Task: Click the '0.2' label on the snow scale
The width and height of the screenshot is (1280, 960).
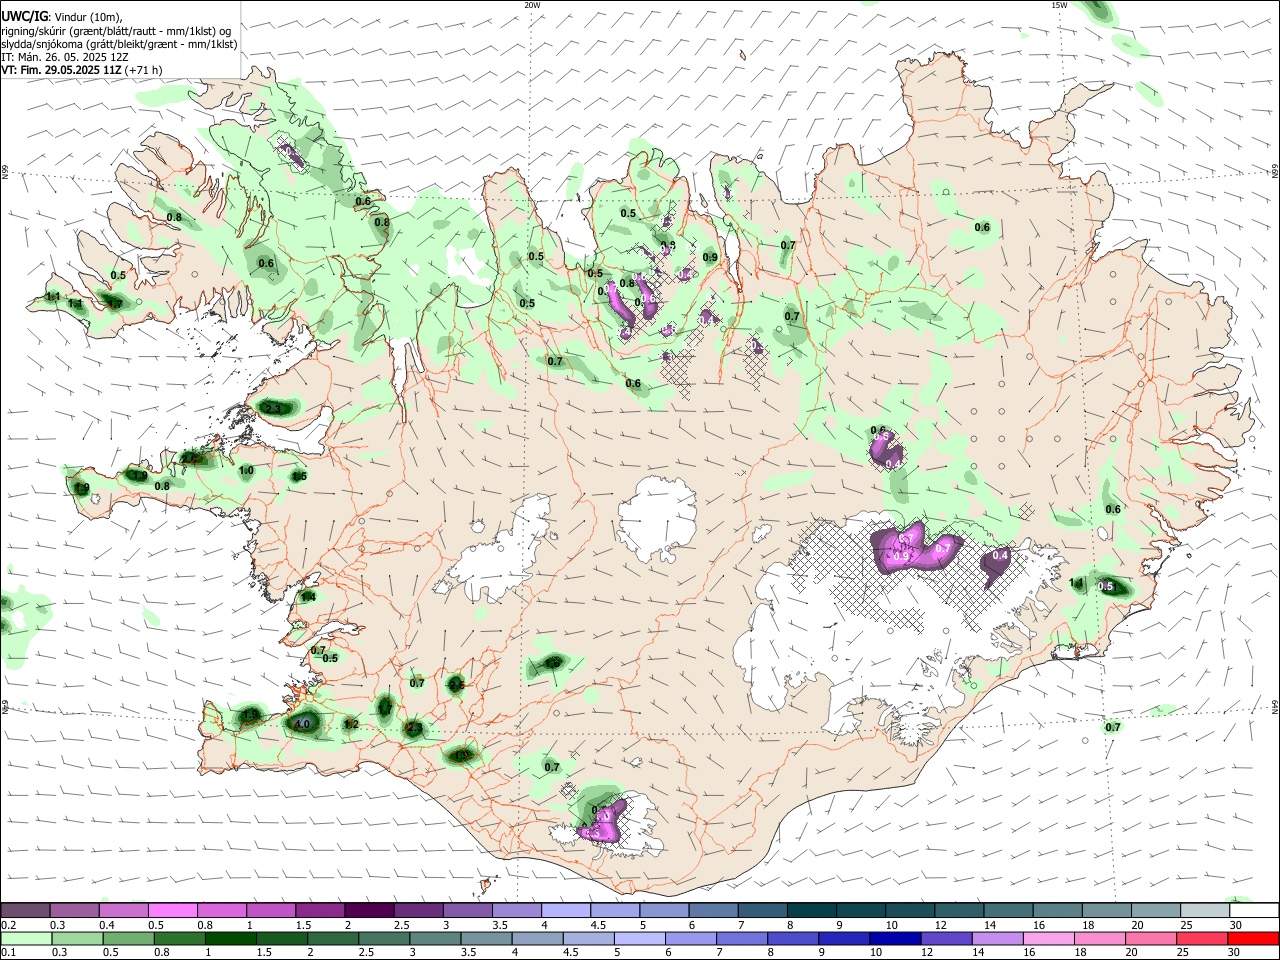Action: coord(7,925)
